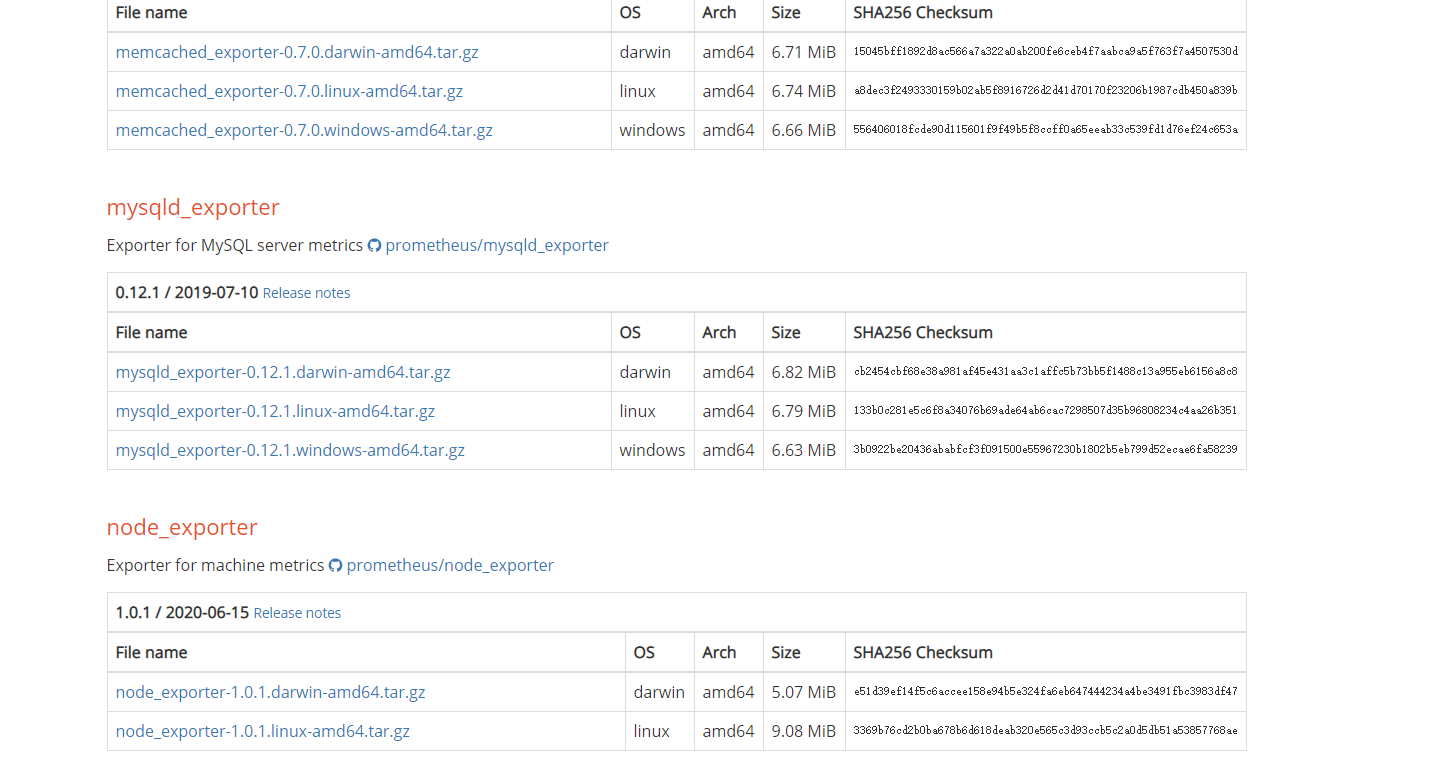Screen dimensions: 1441x761
Task: Open Release notes for node_exporter 1.0.1
Action: coord(297,613)
